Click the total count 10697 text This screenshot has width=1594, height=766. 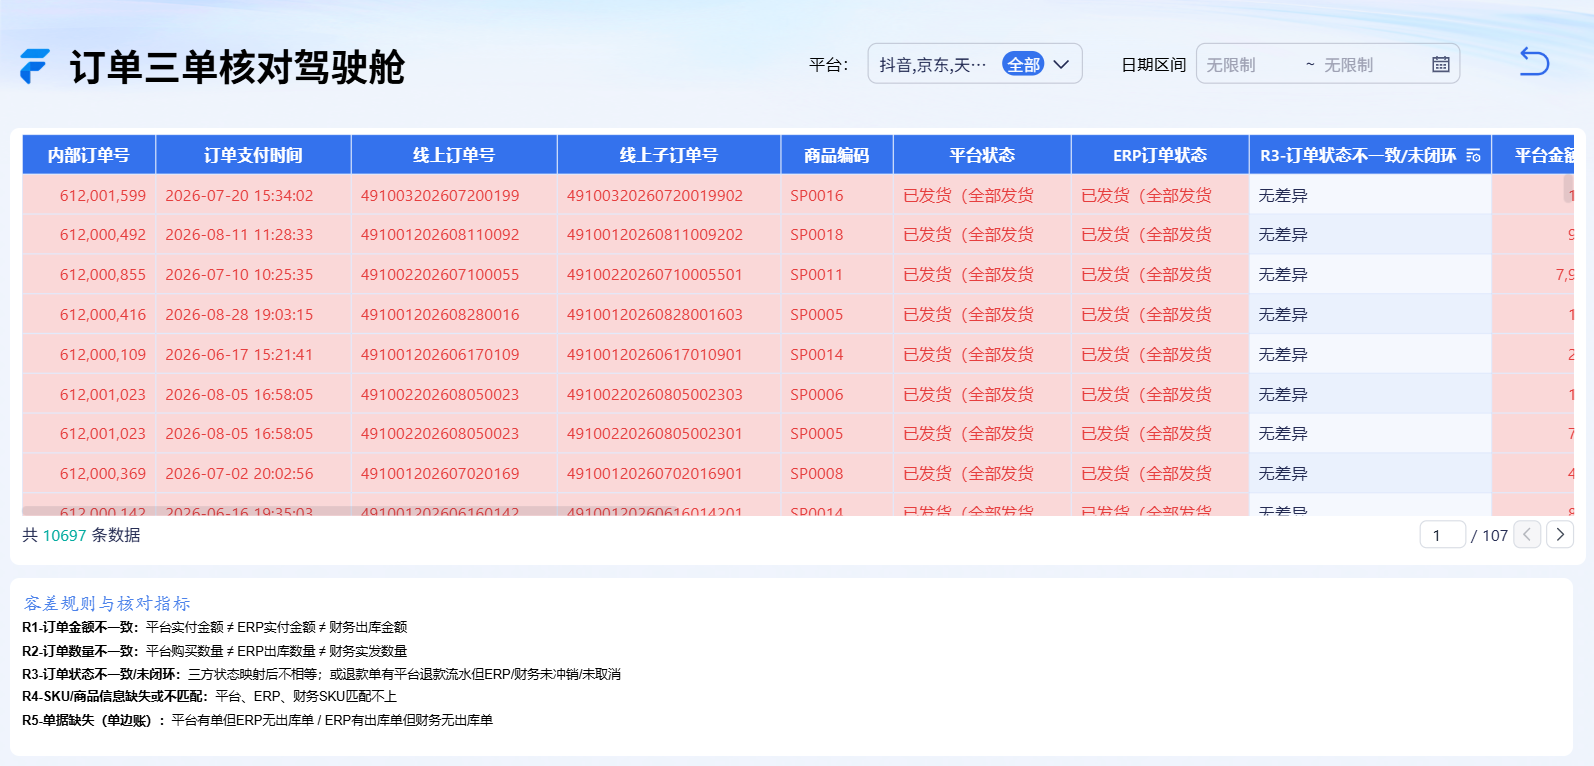(x=64, y=535)
